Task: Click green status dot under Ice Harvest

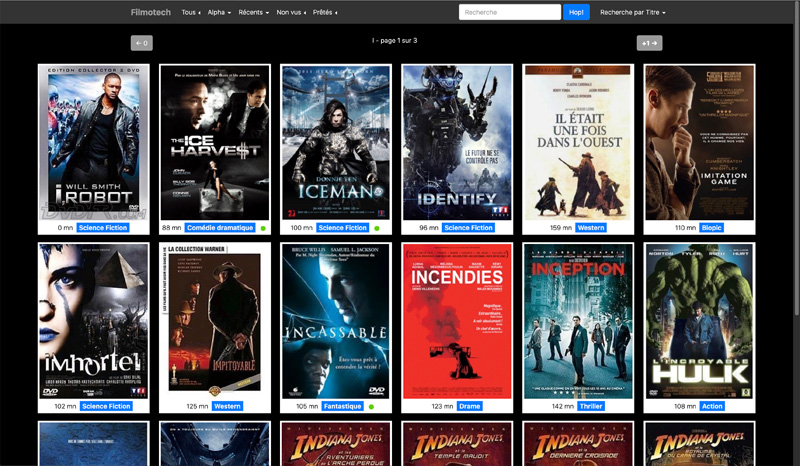Action: (x=263, y=228)
